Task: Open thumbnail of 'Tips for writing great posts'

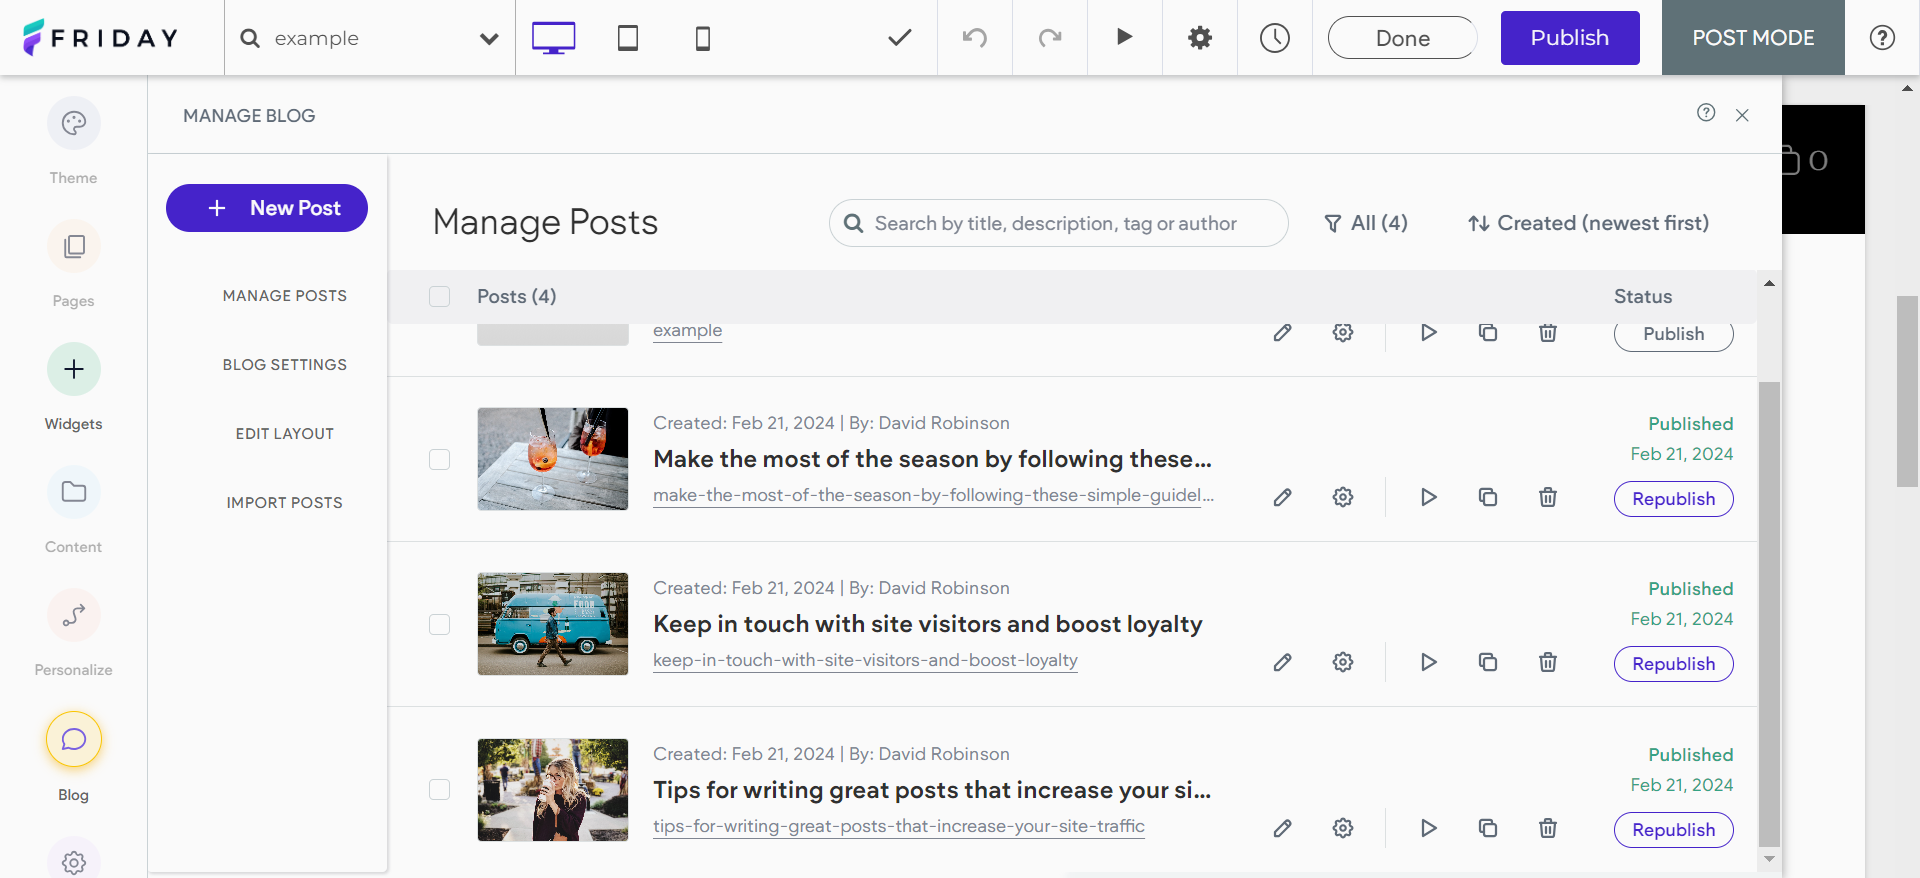Action: (553, 790)
